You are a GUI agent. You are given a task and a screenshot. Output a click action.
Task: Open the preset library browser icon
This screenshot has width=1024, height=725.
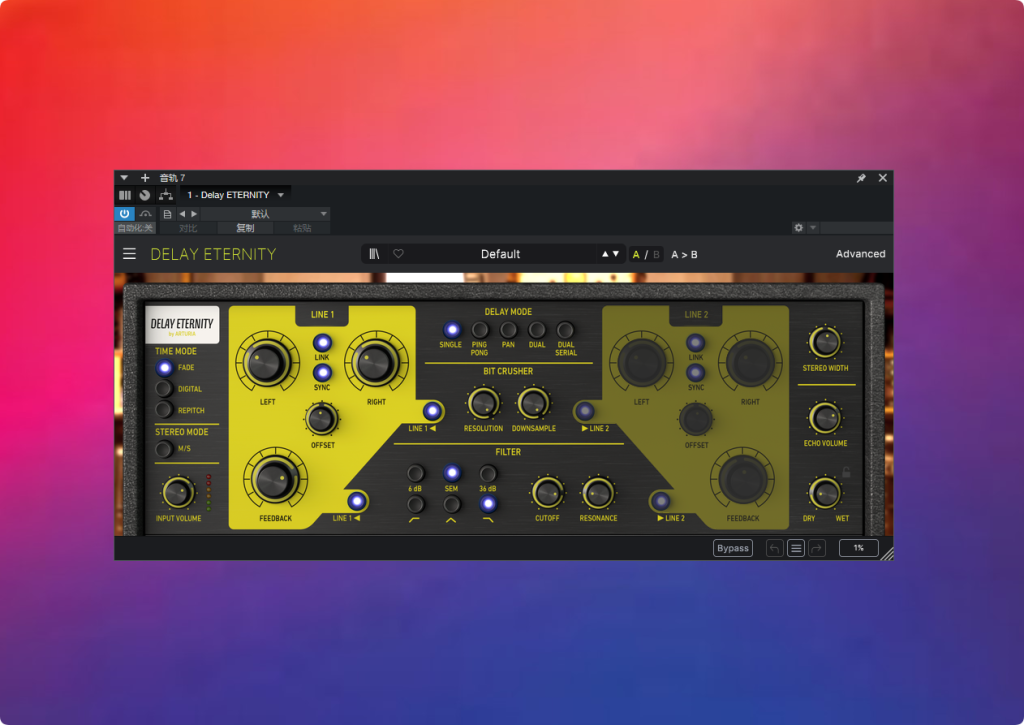click(x=374, y=254)
